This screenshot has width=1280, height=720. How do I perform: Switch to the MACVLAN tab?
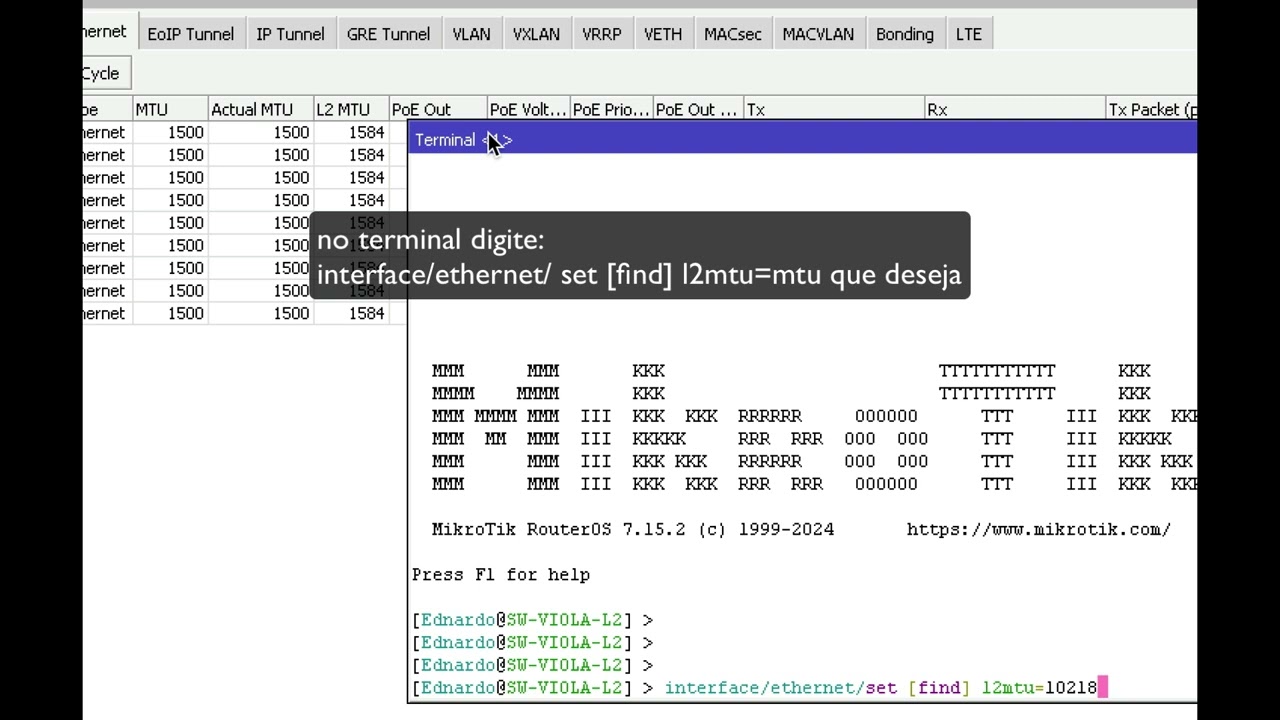818,34
